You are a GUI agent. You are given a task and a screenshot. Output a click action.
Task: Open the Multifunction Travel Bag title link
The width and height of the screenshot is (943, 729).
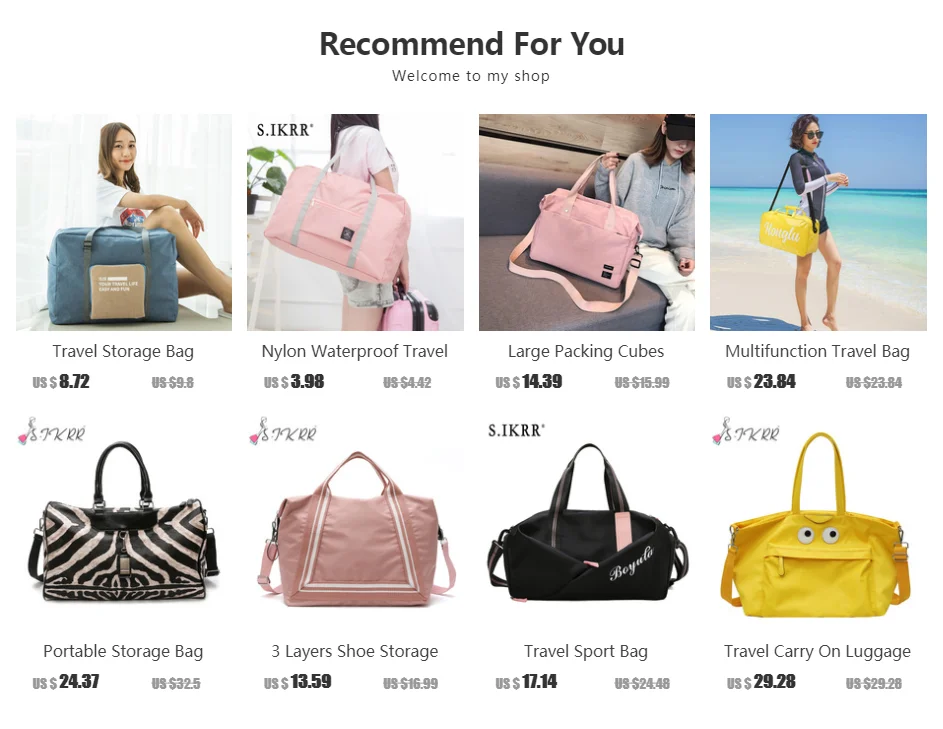click(x=817, y=351)
